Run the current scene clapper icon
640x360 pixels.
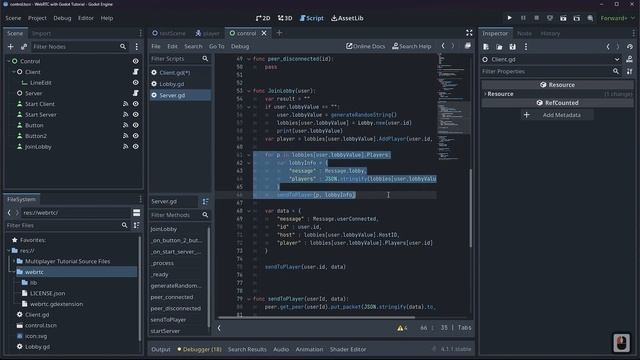coord(563,18)
